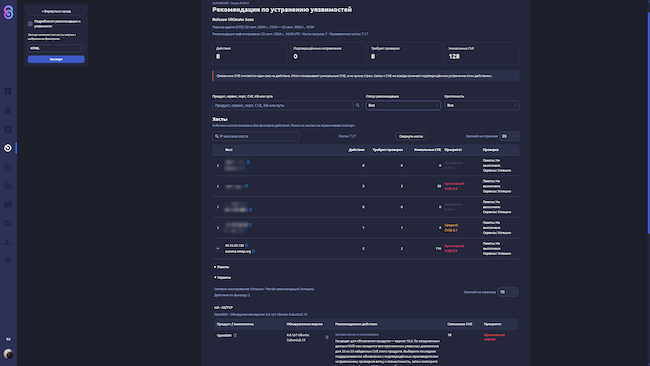Copy icon in third host row with zero actions

250,210
